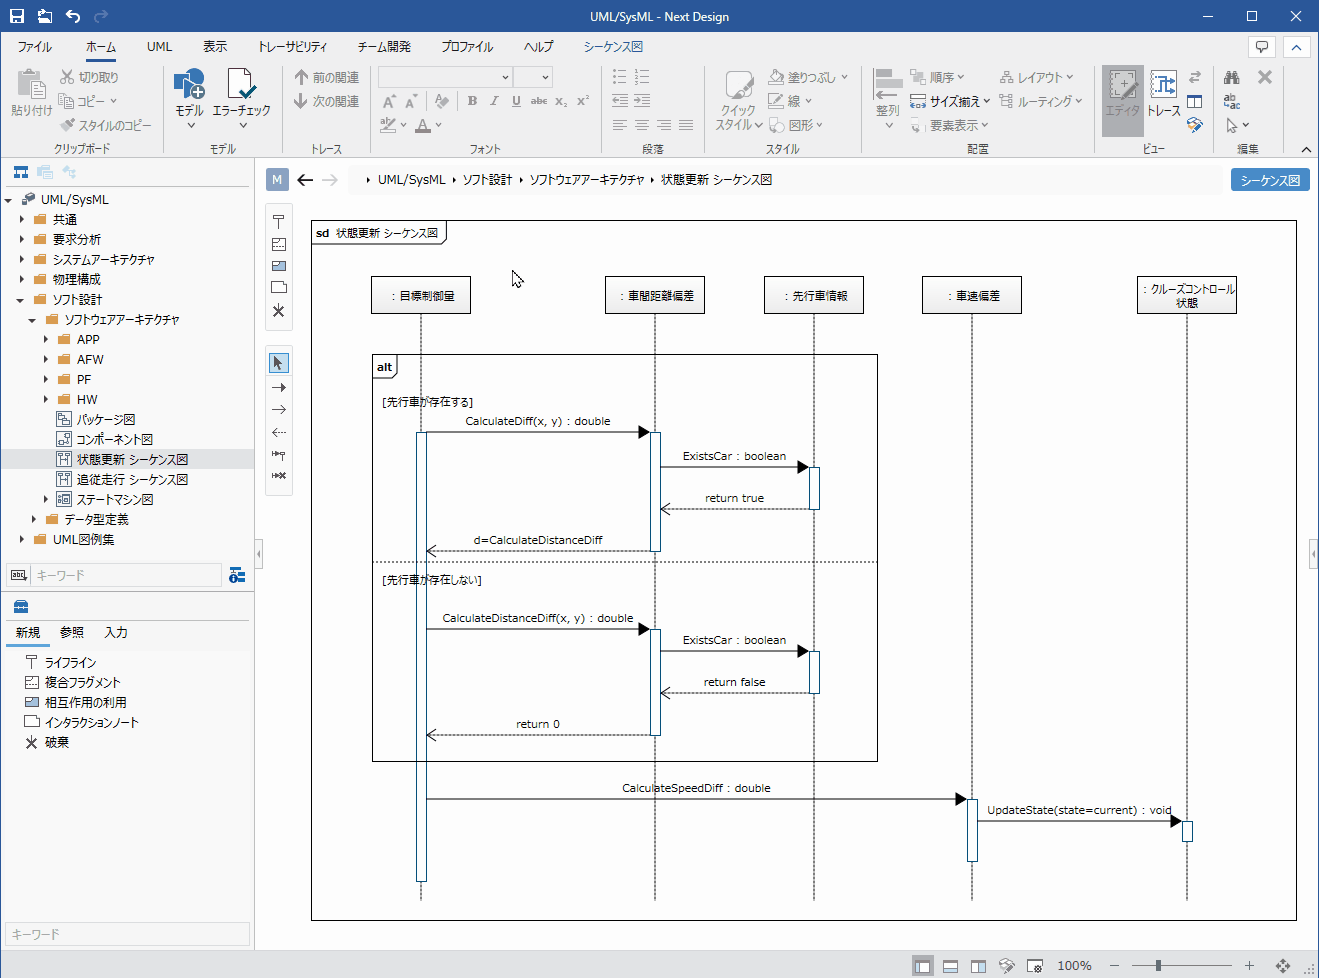Select the pointer tool in diagram toolbar
1319x978 pixels.
(x=279, y=363)
